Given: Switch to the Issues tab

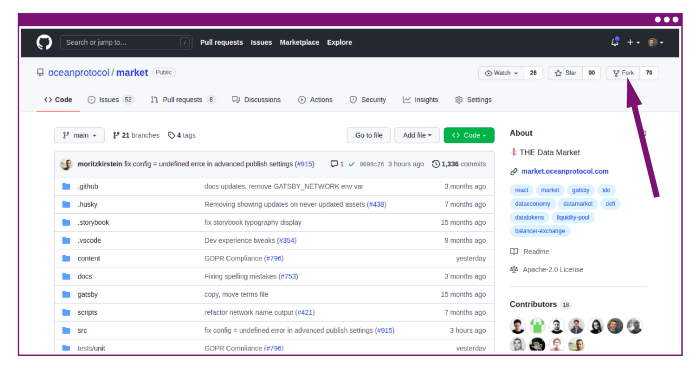Looking at the screenshot, I should coord(111,100).
